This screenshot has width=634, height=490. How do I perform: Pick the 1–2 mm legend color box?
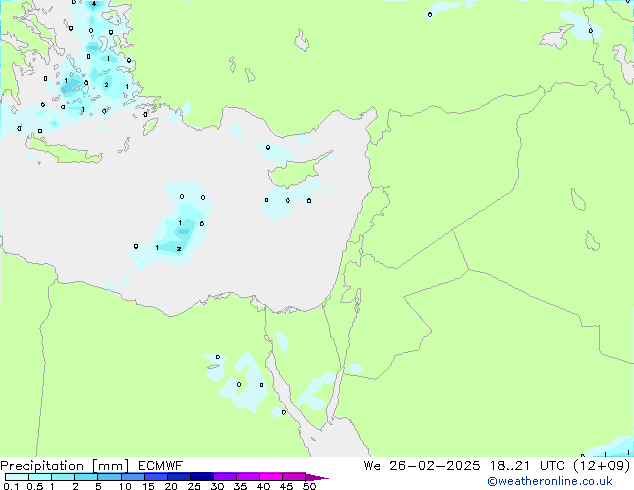pyautogui.click(x=63, y=477)
